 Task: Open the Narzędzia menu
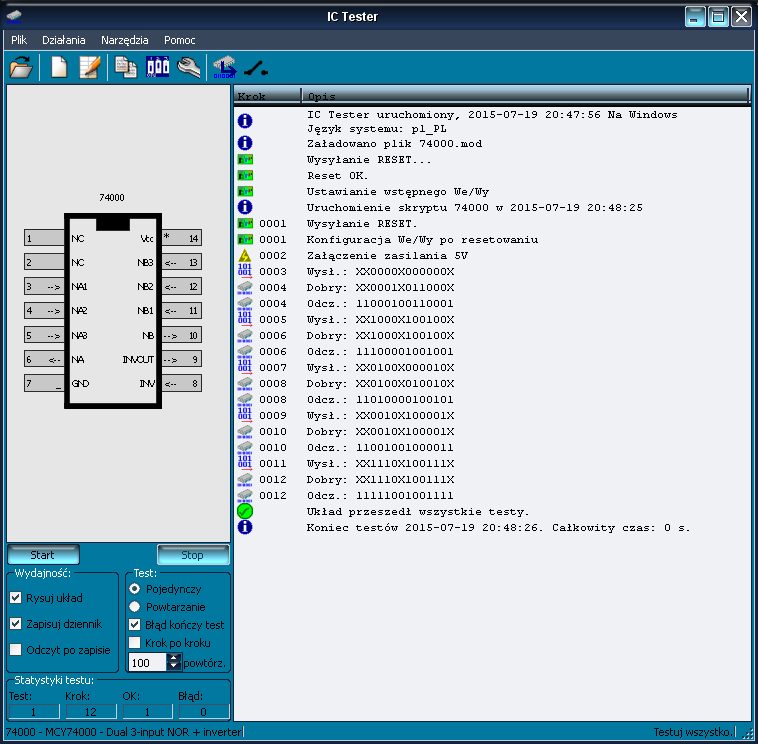click(x=124, y=40)
